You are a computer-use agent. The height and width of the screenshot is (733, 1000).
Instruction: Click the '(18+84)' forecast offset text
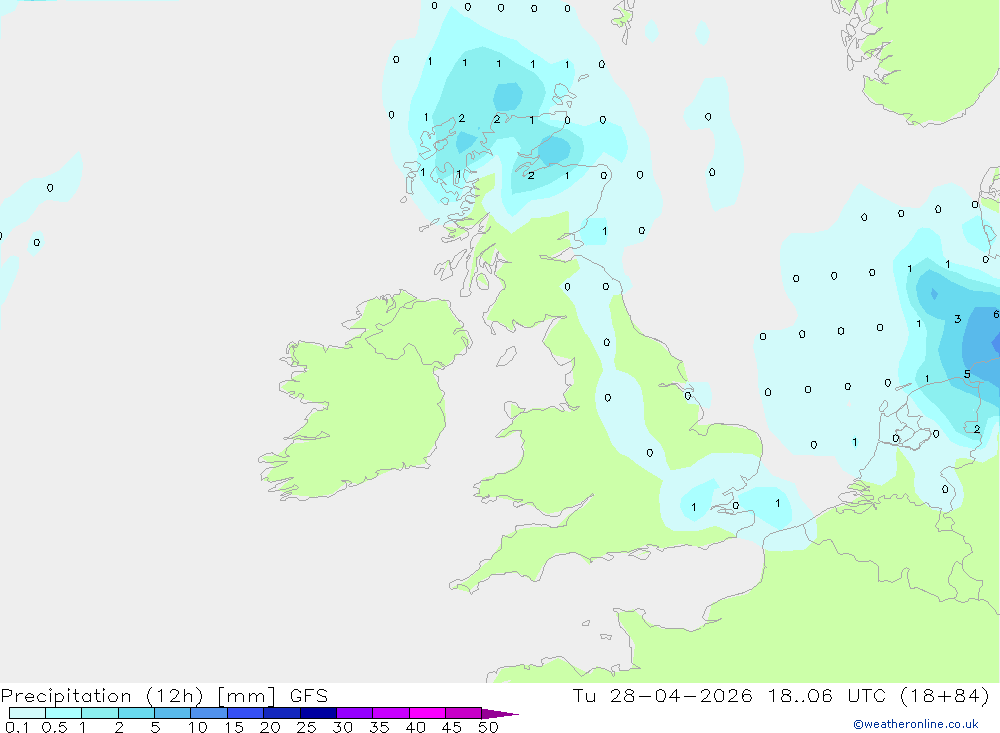pos(945,695)
